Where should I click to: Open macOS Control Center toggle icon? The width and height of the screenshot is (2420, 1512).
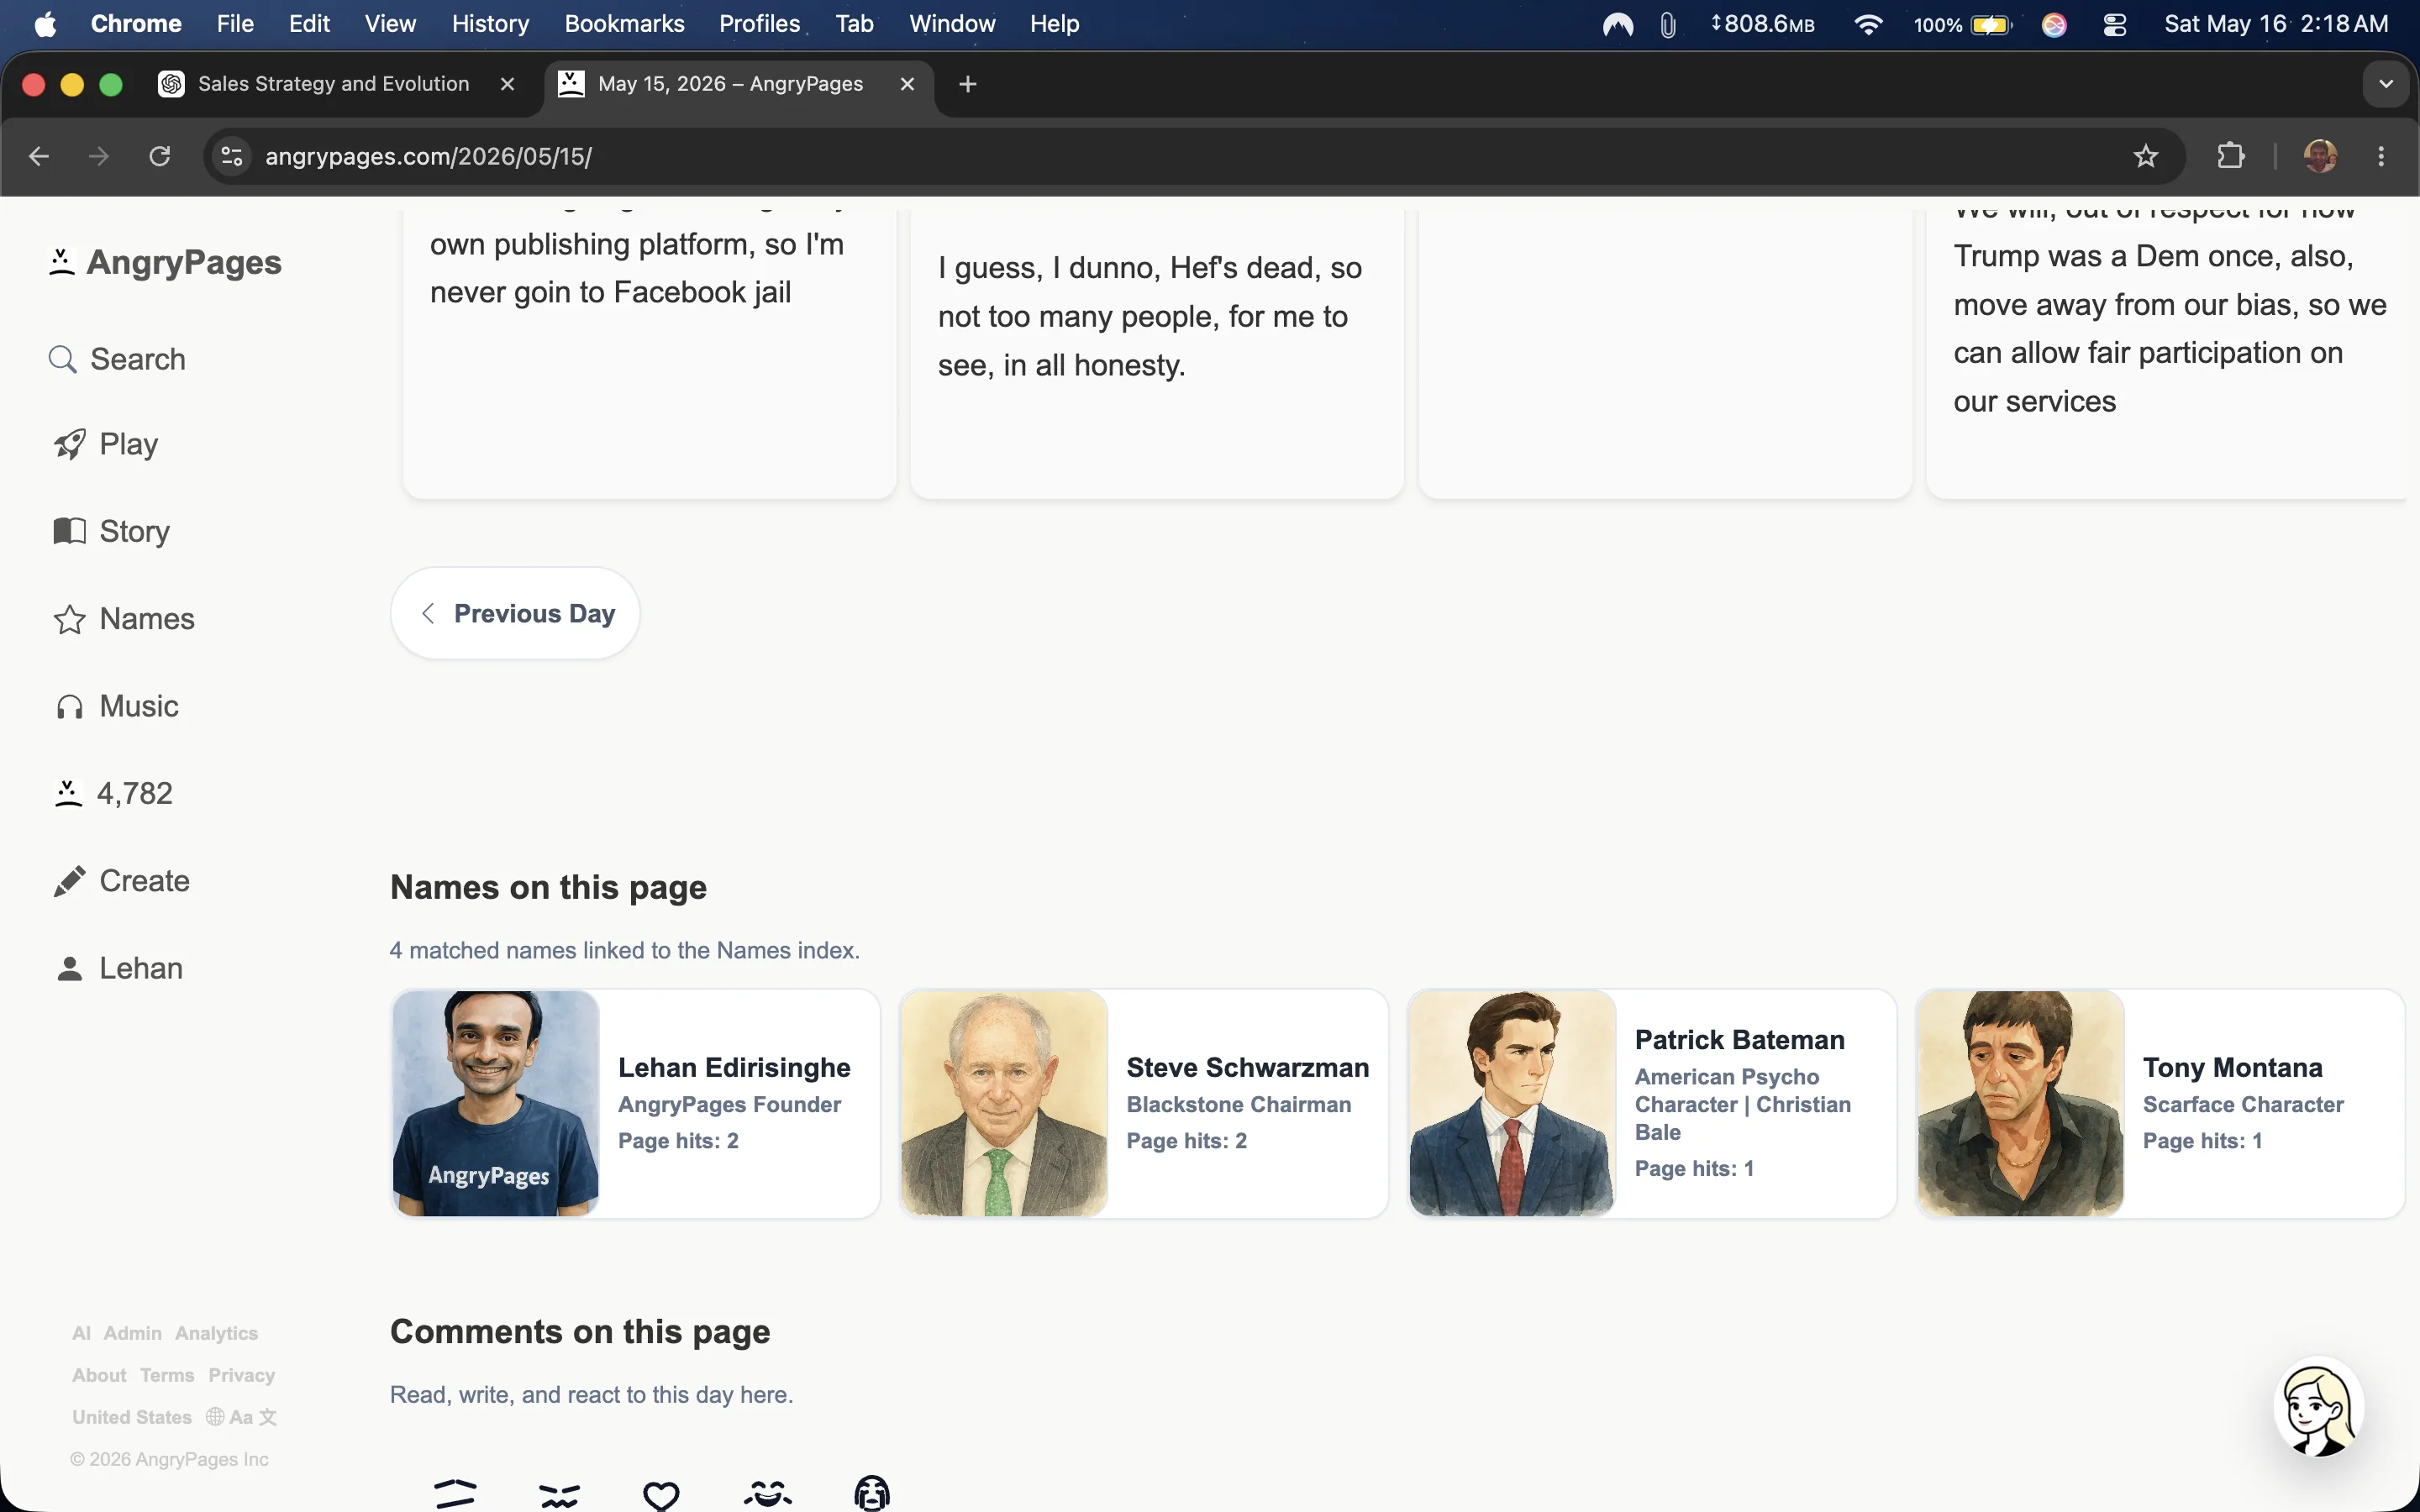[2115, 24]
